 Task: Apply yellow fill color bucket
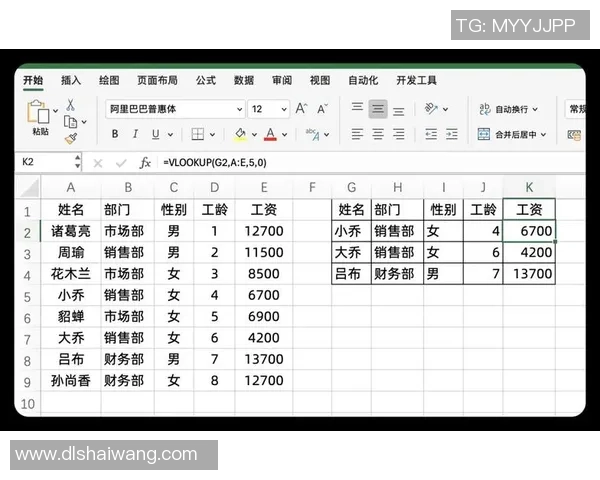click(240, 134)
